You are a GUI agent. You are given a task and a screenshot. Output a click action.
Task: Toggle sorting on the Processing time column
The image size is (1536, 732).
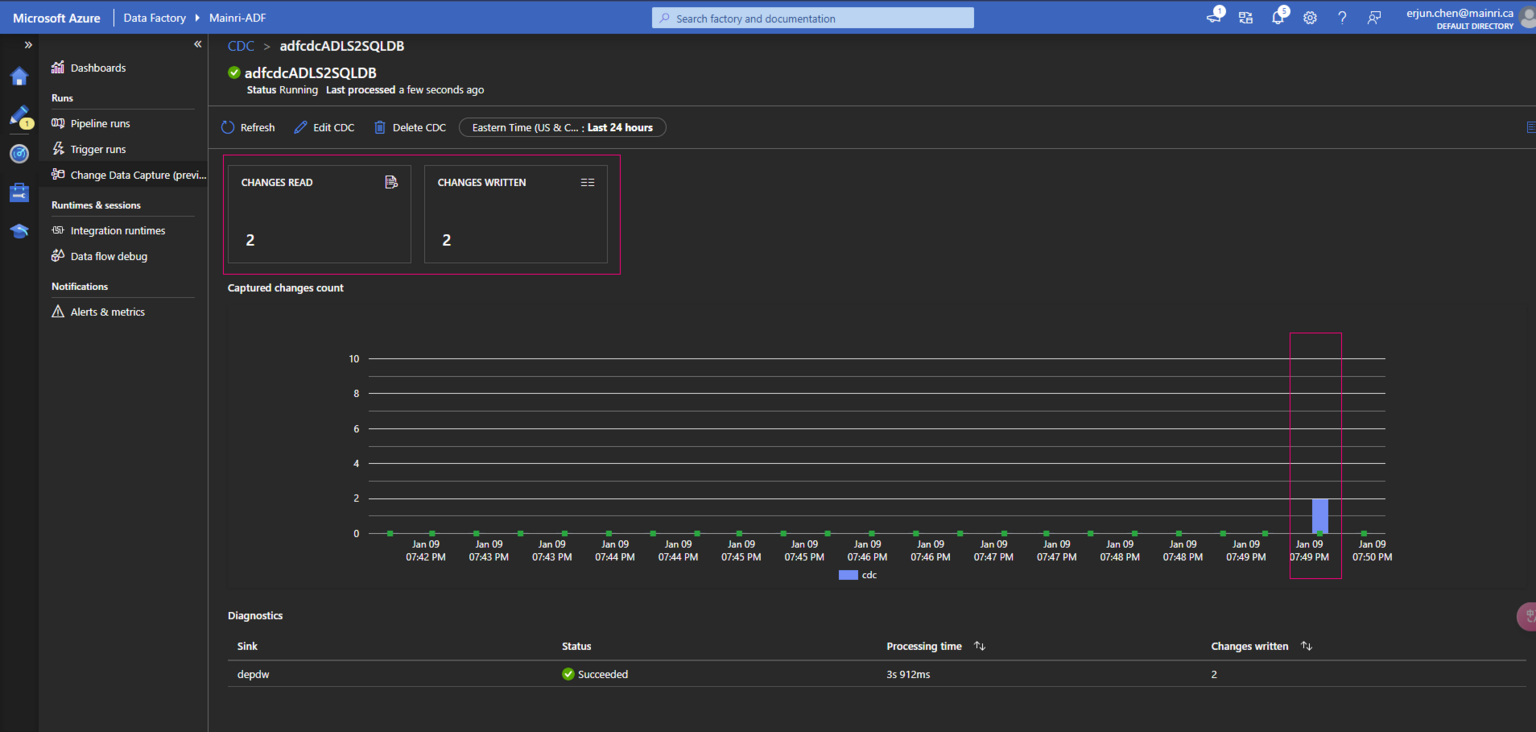pyautogui.click(x=979, y=645)
